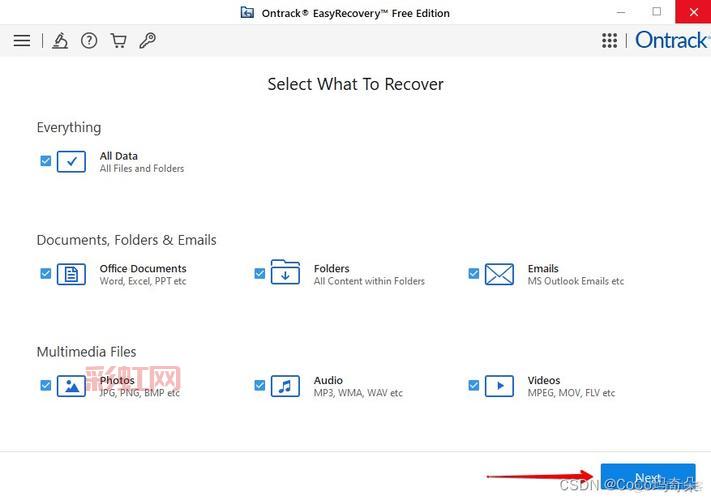Click "Word, Excel, PPT etc" text
The height and width of the screenshot is (500, 711).
[x=143, y=281]
